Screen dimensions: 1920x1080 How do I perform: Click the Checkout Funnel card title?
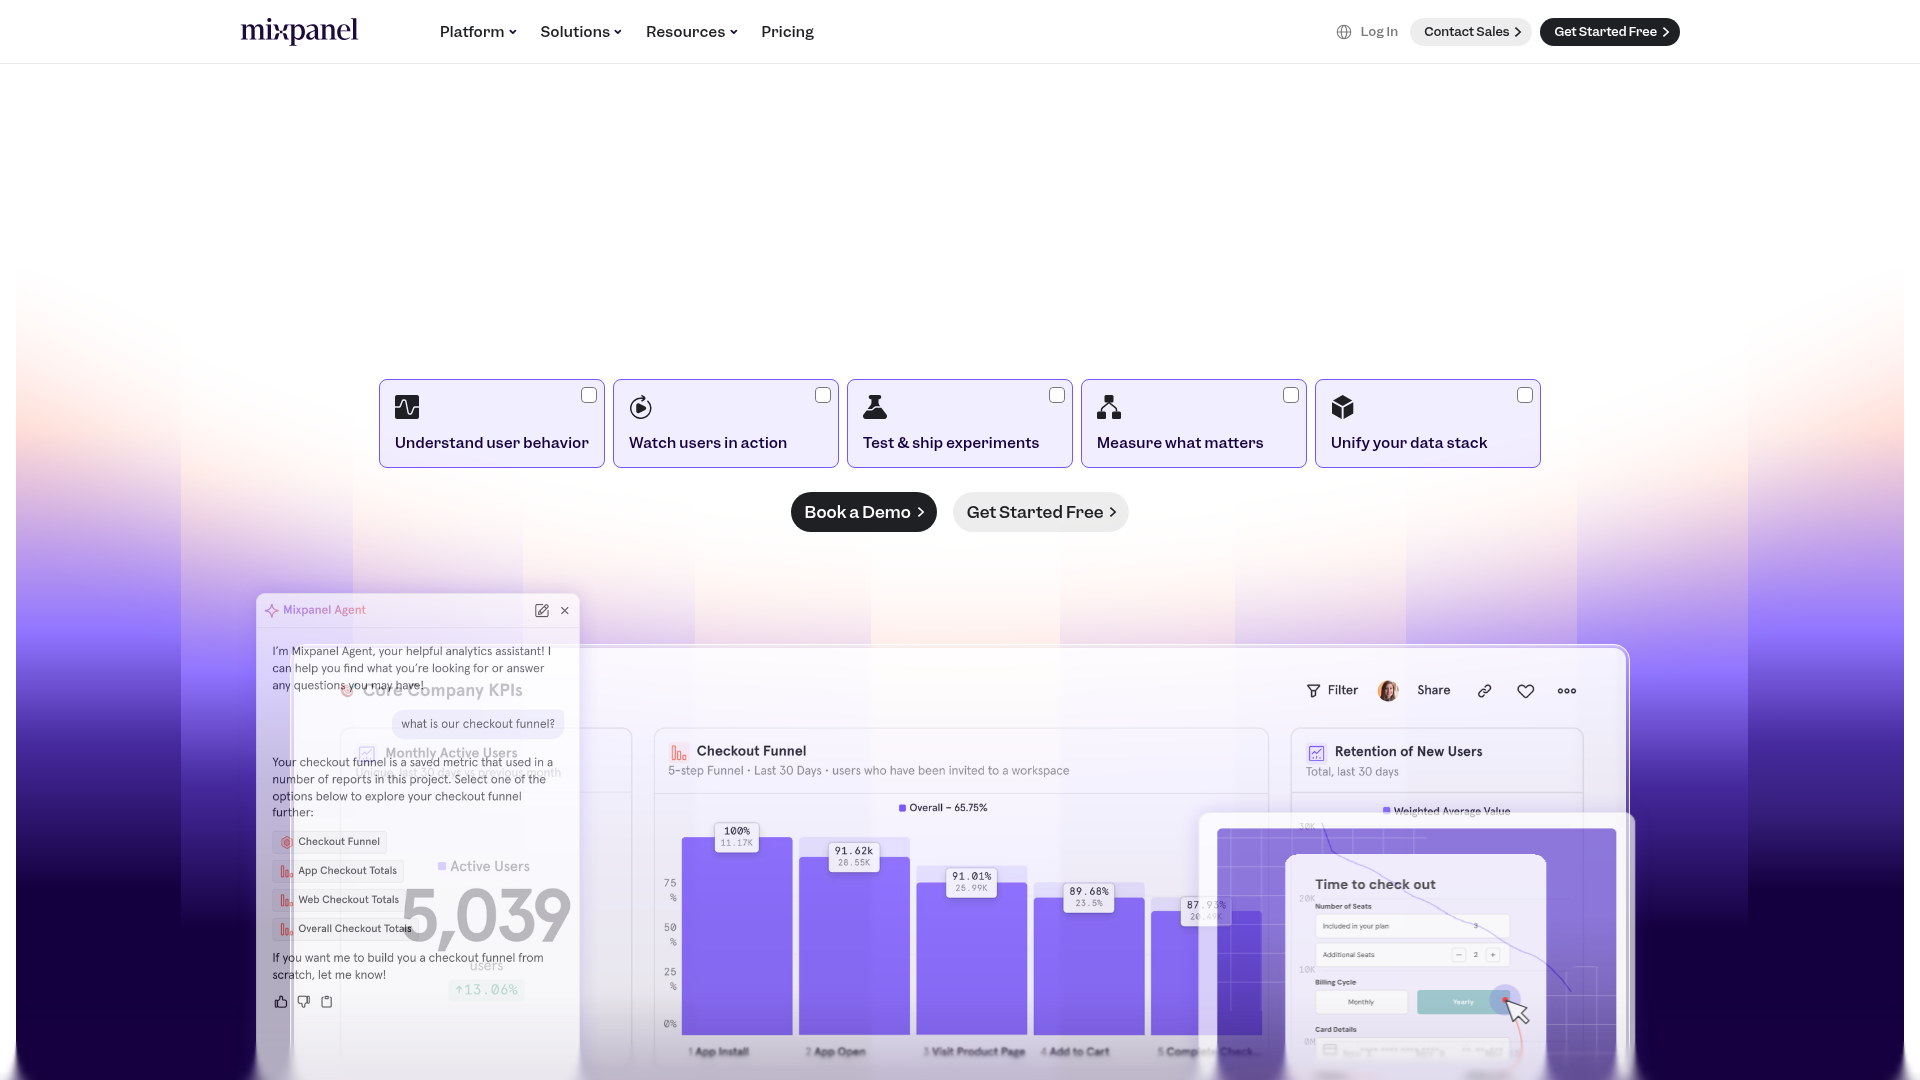pyautogui.click(x=751, y=751)
